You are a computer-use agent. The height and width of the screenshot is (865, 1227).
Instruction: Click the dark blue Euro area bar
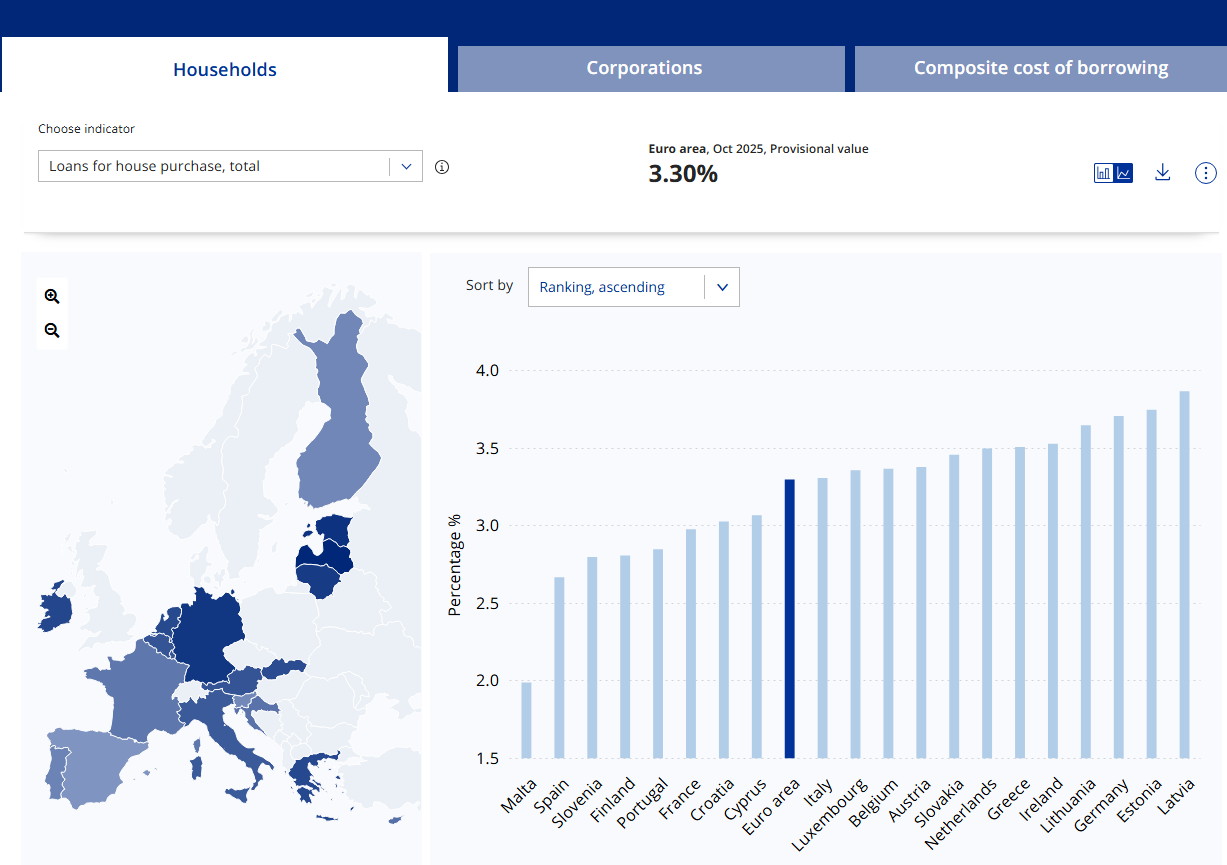coord(789,620)
